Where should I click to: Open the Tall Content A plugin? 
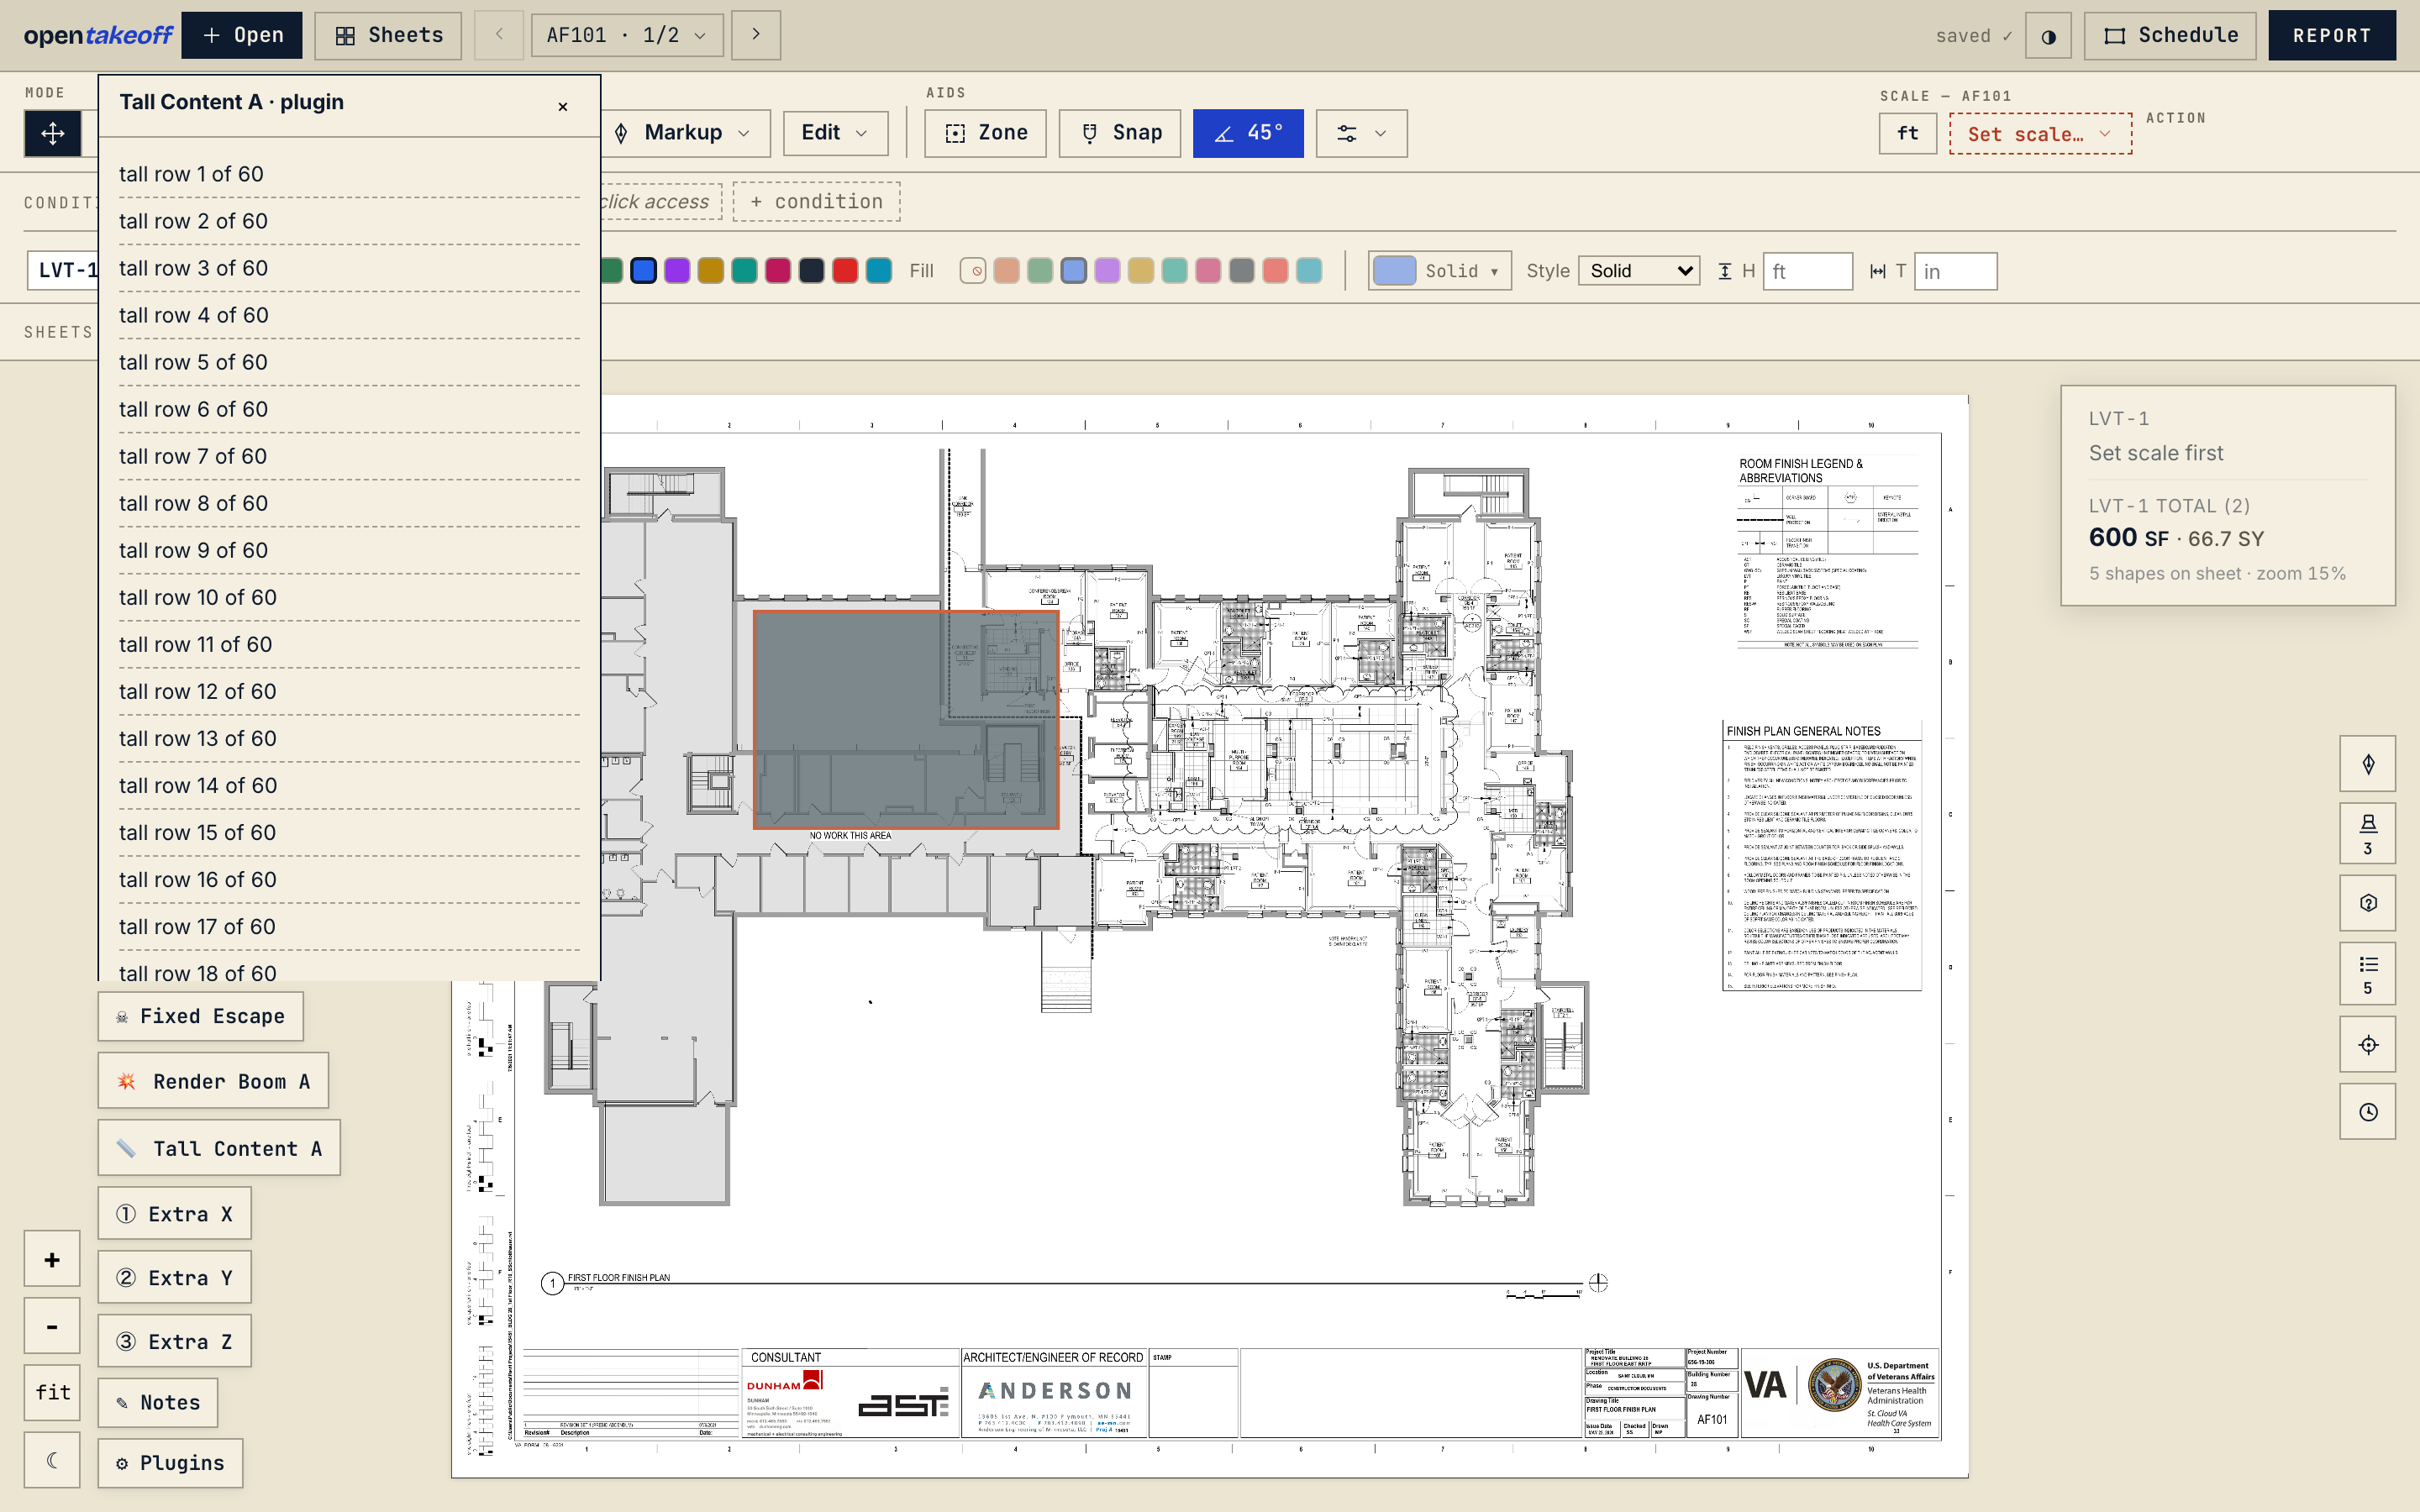219,1148
